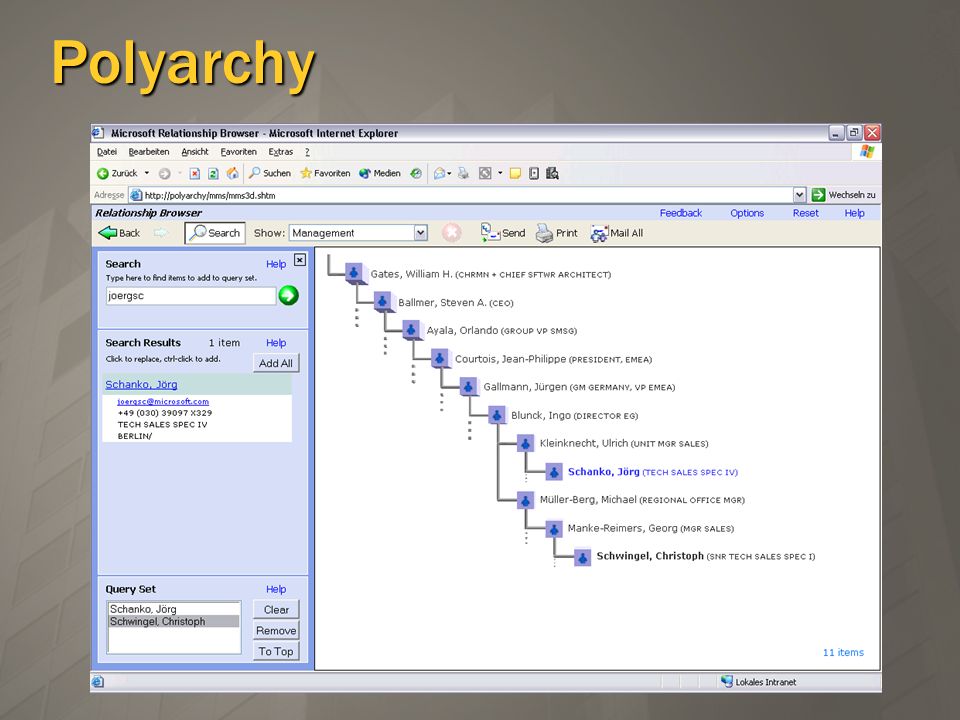Open Help link in Search panel
This screenshot has height=720, width=960.
[x=276, y=264]
